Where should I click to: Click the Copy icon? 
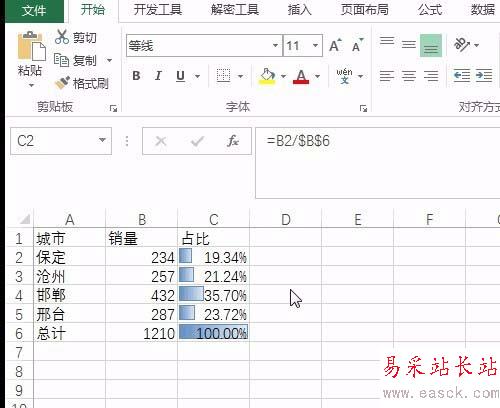[x=61, y=60]
